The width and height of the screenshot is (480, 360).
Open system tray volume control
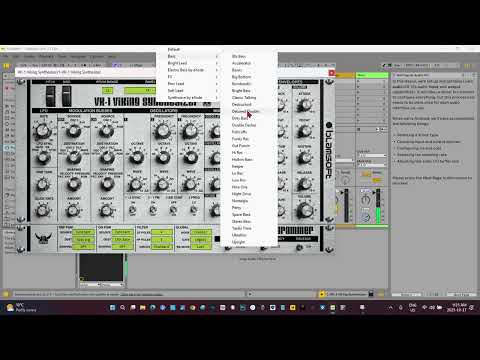pos(432,307)
